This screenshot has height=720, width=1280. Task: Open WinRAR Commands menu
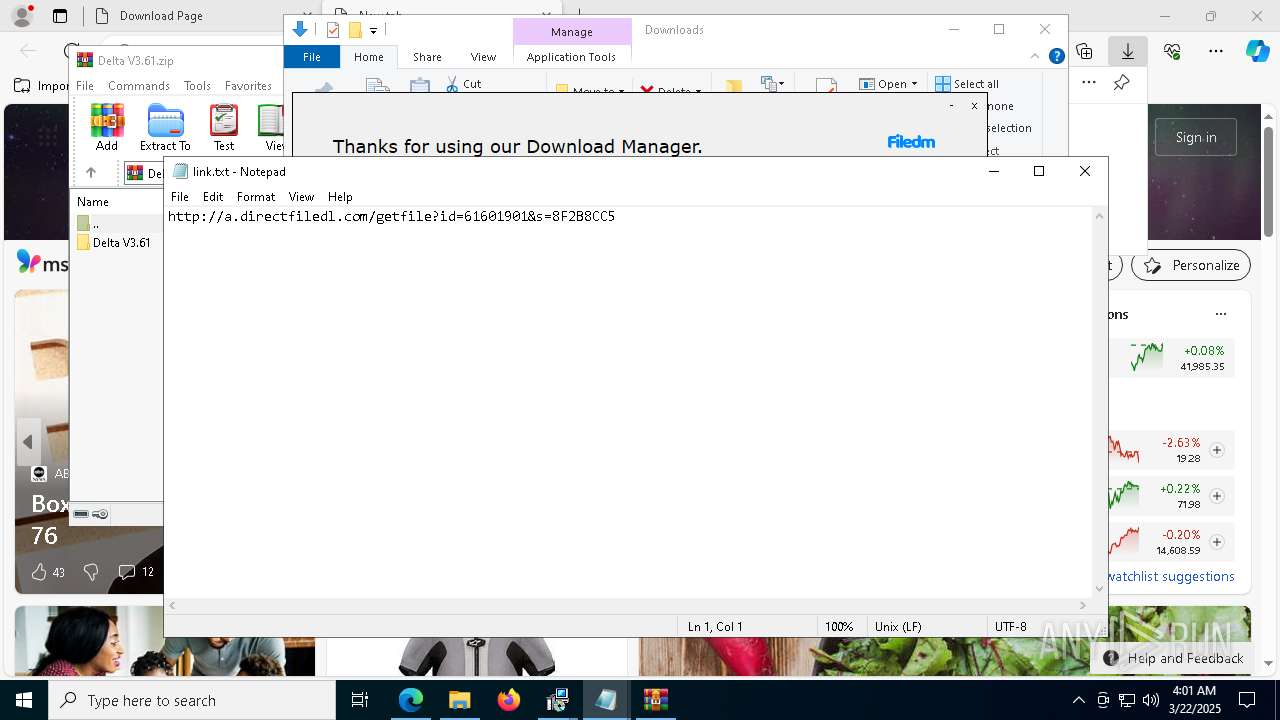[139, 86]
